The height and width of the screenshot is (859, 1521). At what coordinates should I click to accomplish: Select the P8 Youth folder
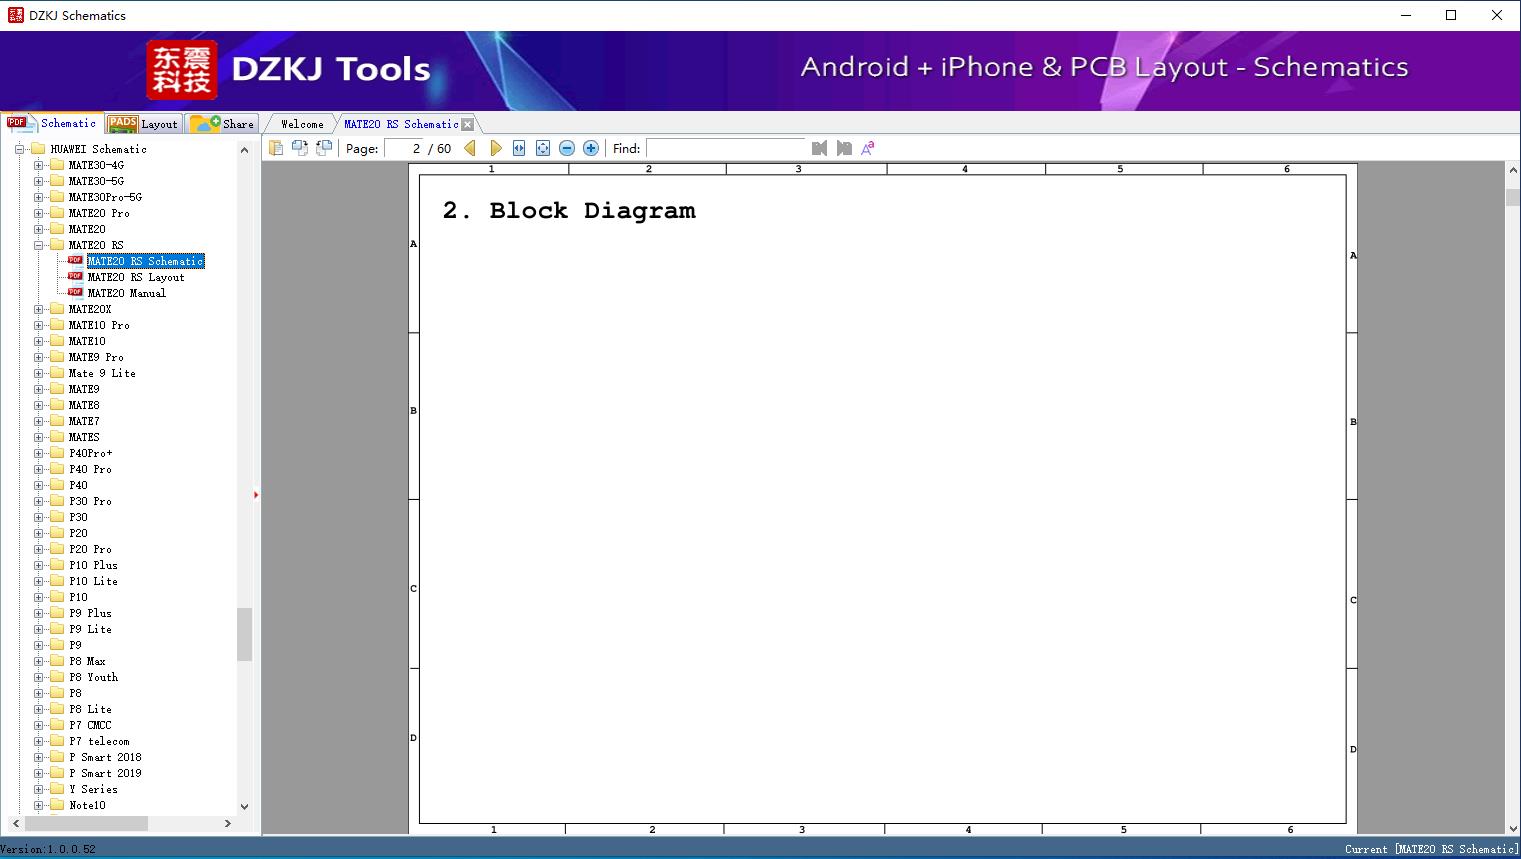93,677
